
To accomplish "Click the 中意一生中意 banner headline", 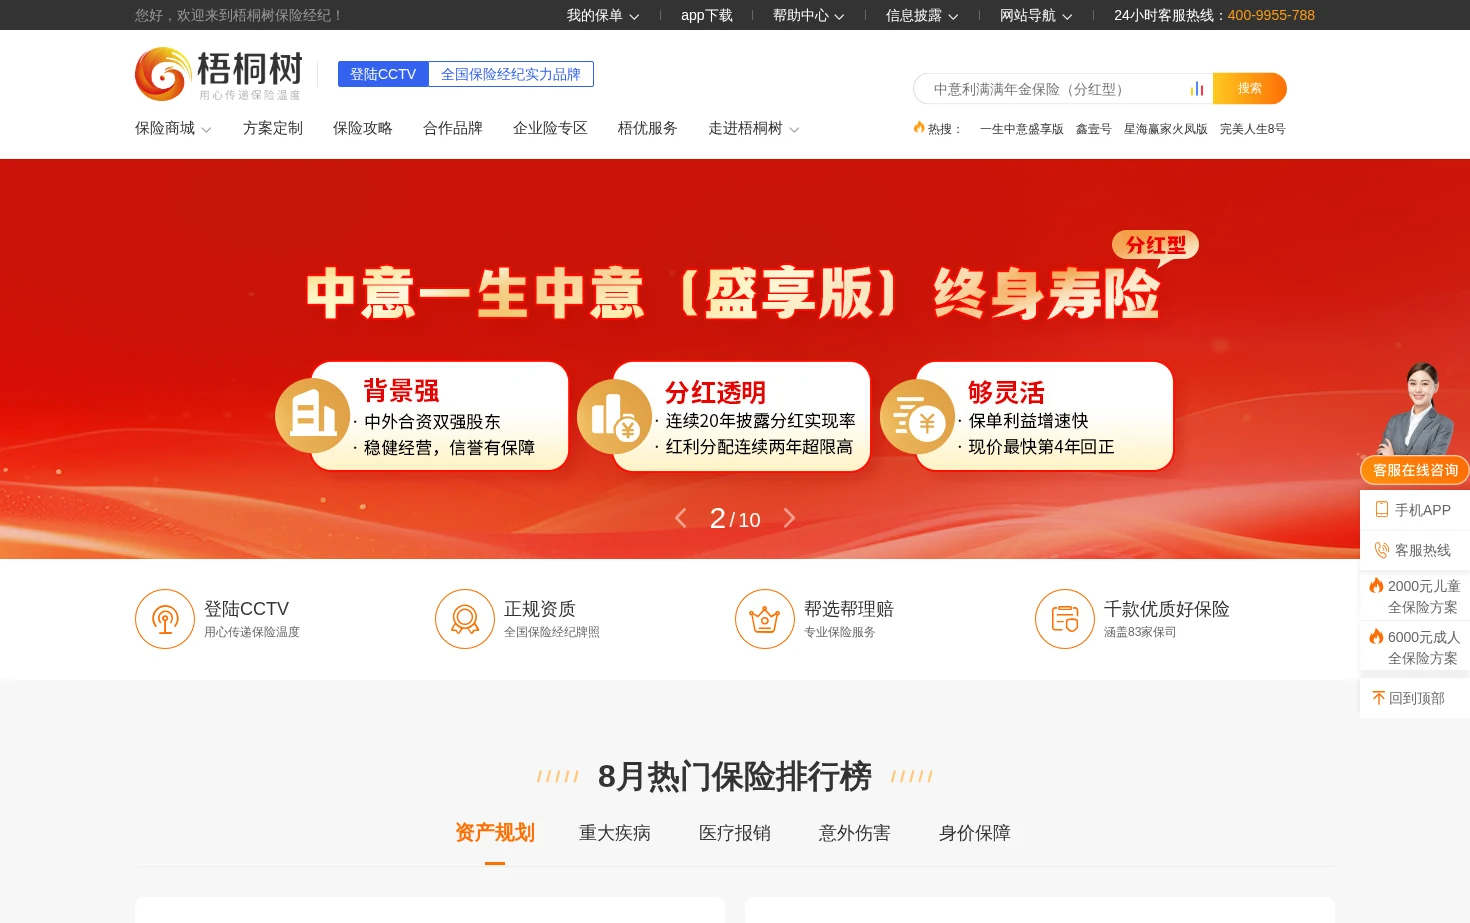I will [733, 293].
